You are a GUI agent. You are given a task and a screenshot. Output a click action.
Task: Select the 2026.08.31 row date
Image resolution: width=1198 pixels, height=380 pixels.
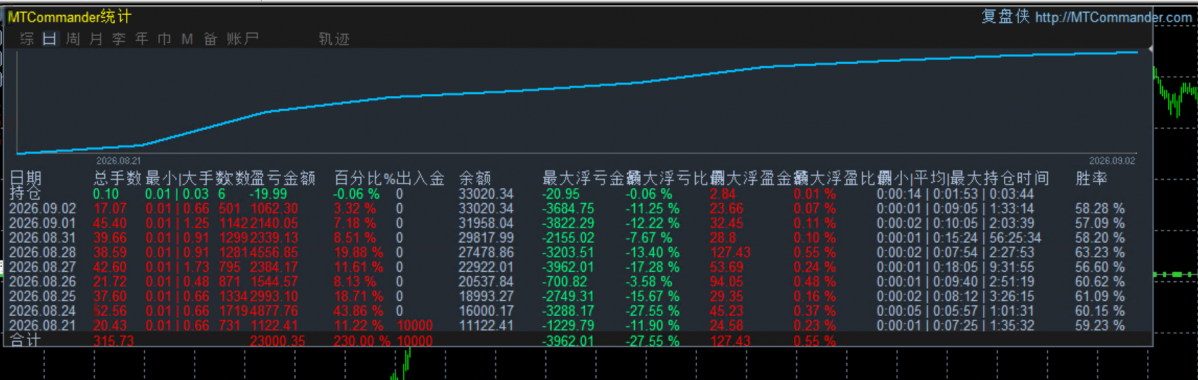coord(44,238)
